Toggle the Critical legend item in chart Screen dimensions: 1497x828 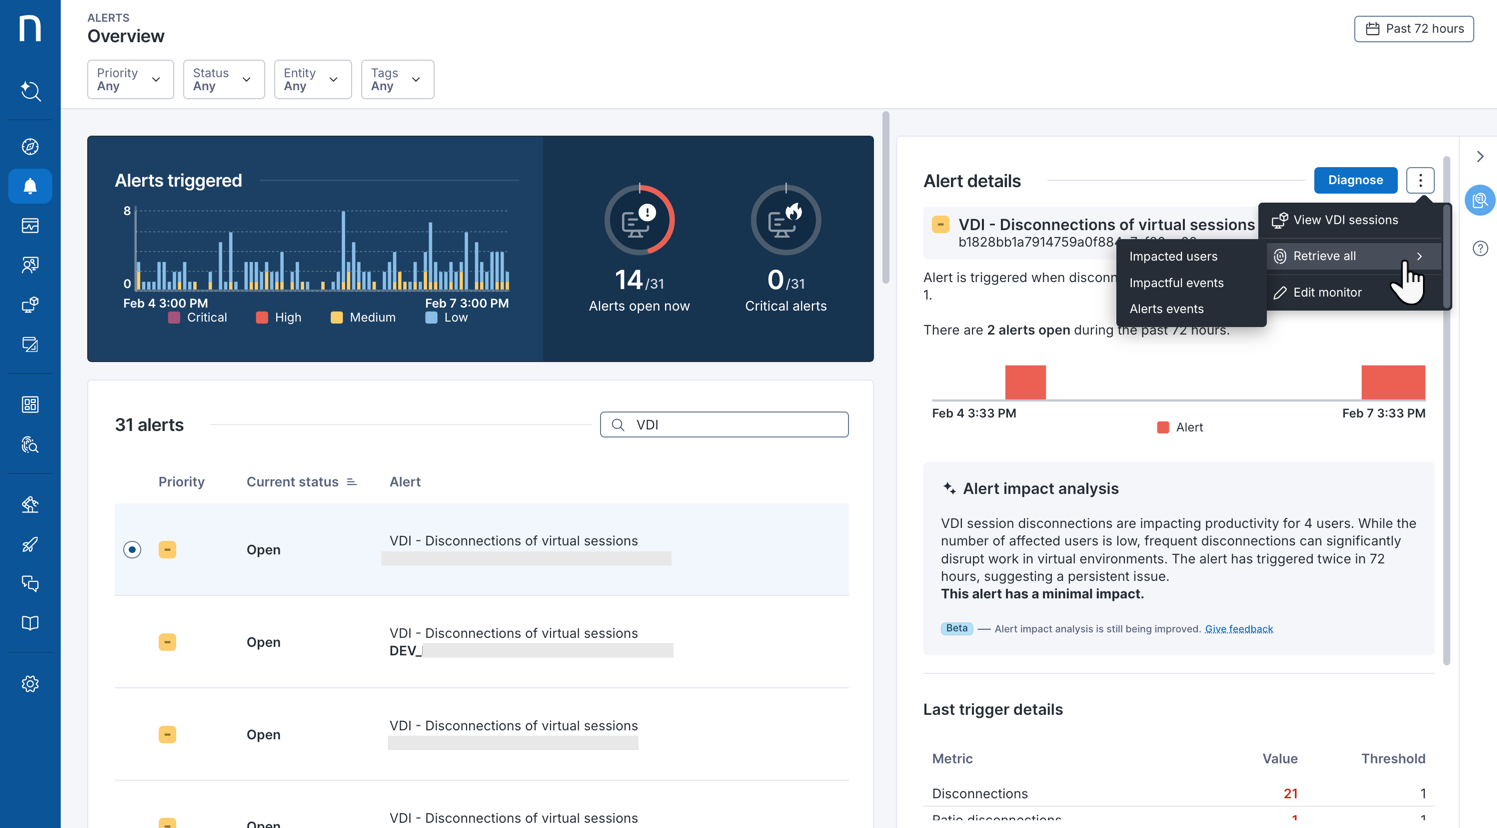[x=197, y=318]
